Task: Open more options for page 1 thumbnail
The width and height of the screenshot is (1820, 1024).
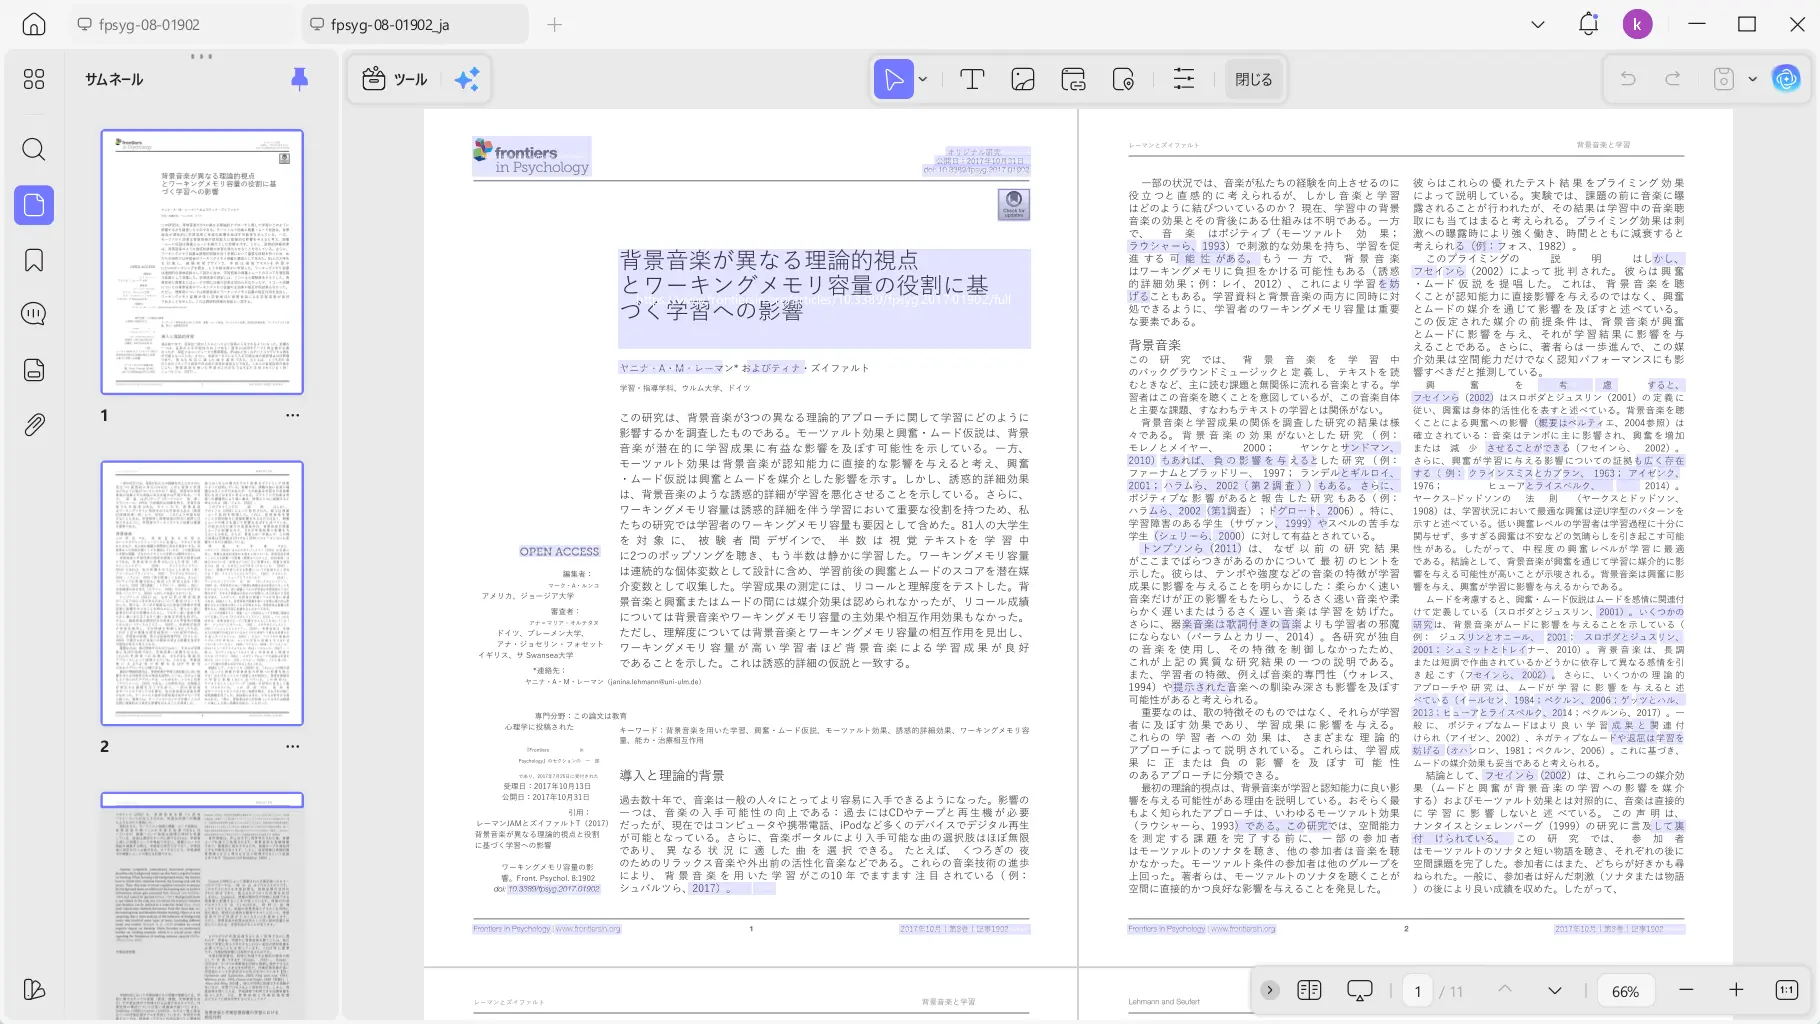Action: (x=292, y=415)
